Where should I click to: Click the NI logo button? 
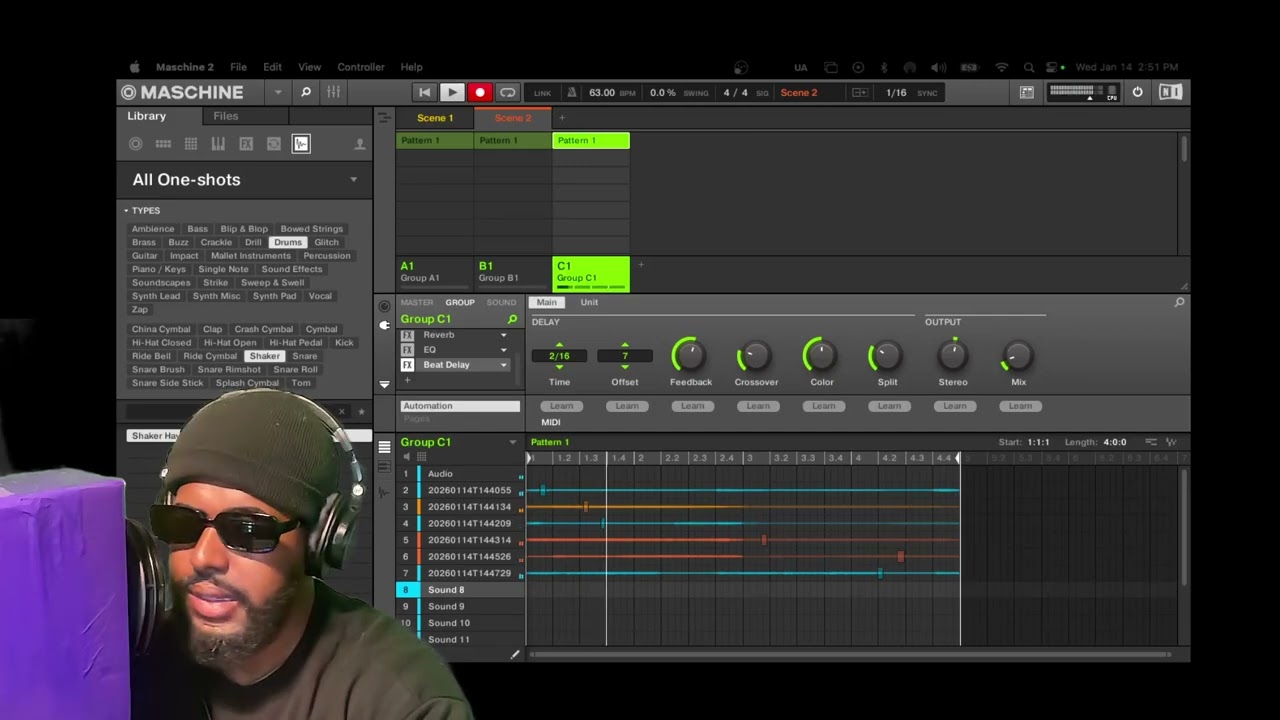click(x=1170, y=92)
